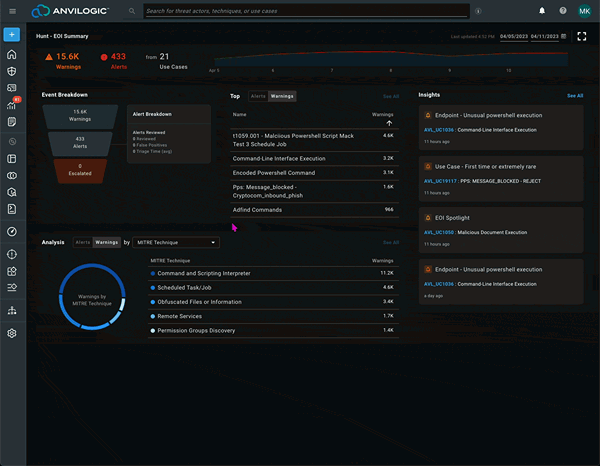Open the alert crosshair icon in sidebar

click(12, 254)
